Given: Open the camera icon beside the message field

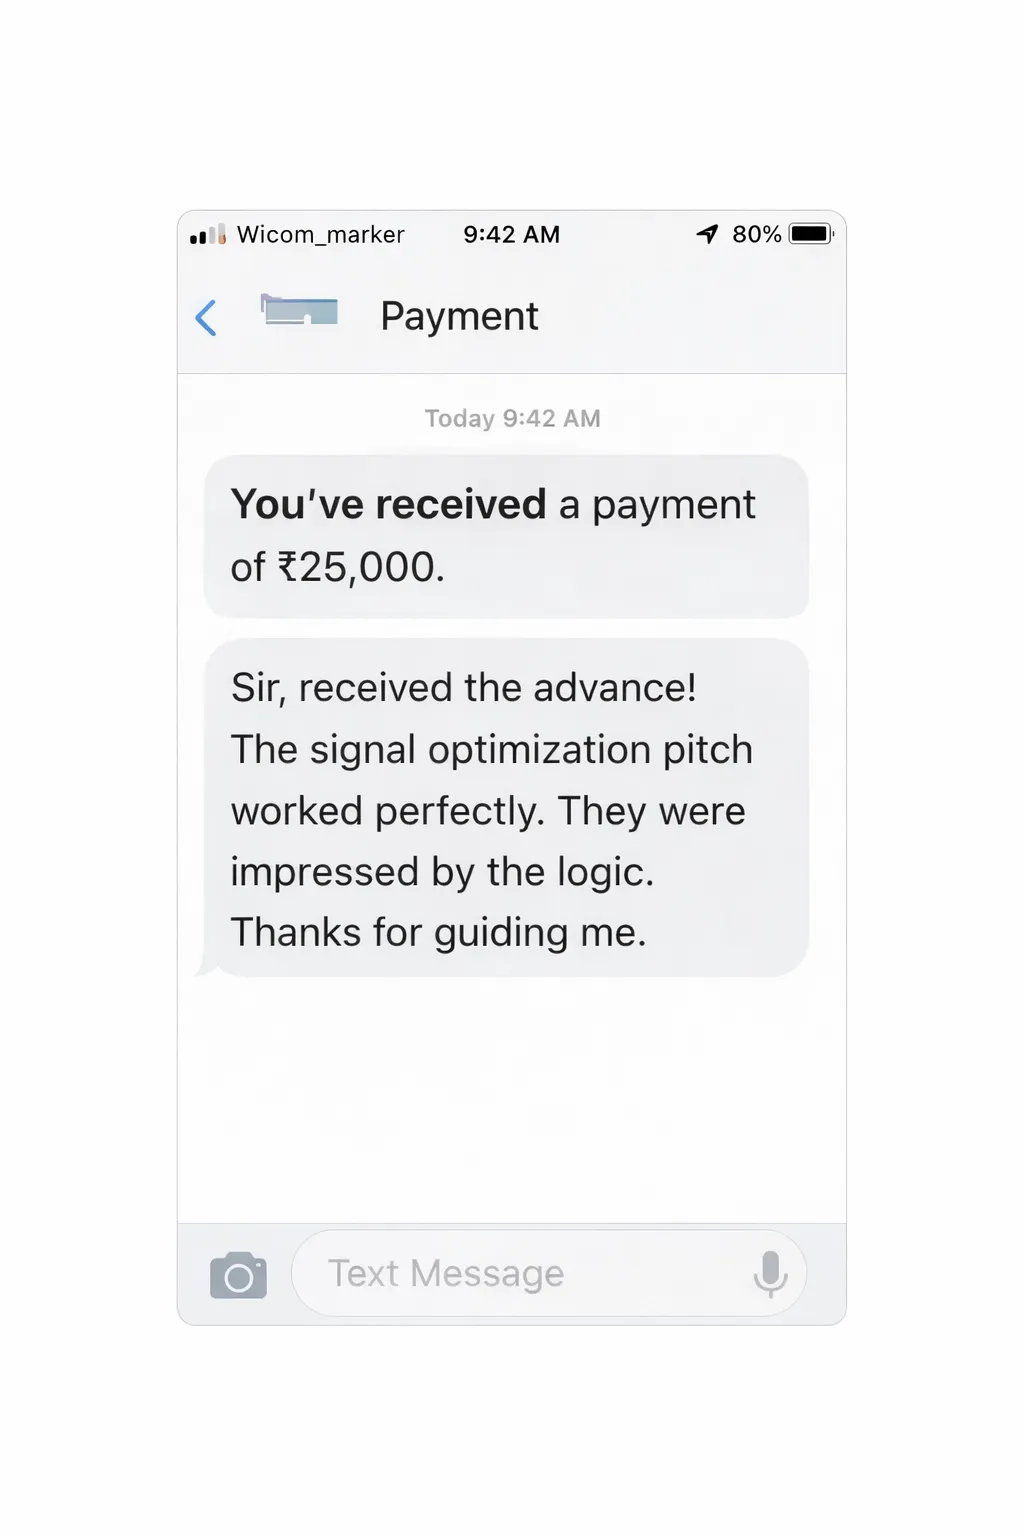Looking at the screenshot, I should click(238, 1275).
